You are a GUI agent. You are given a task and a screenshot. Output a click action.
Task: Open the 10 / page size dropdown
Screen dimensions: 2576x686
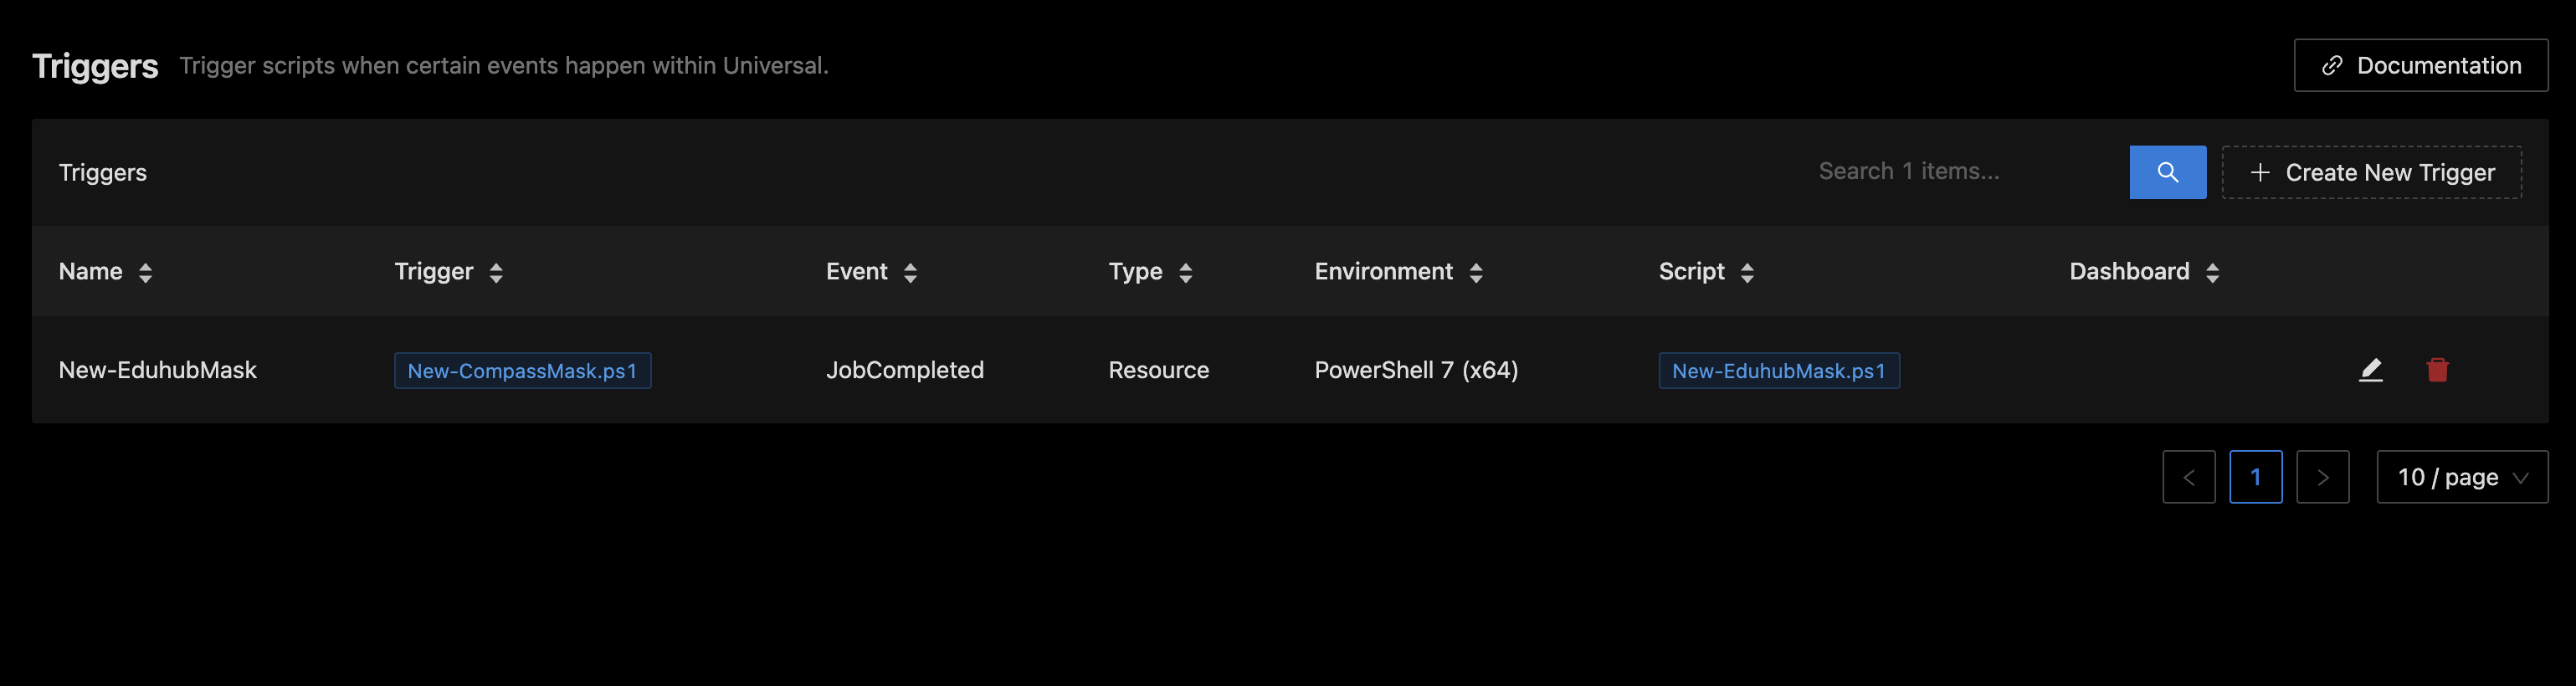2462,477
